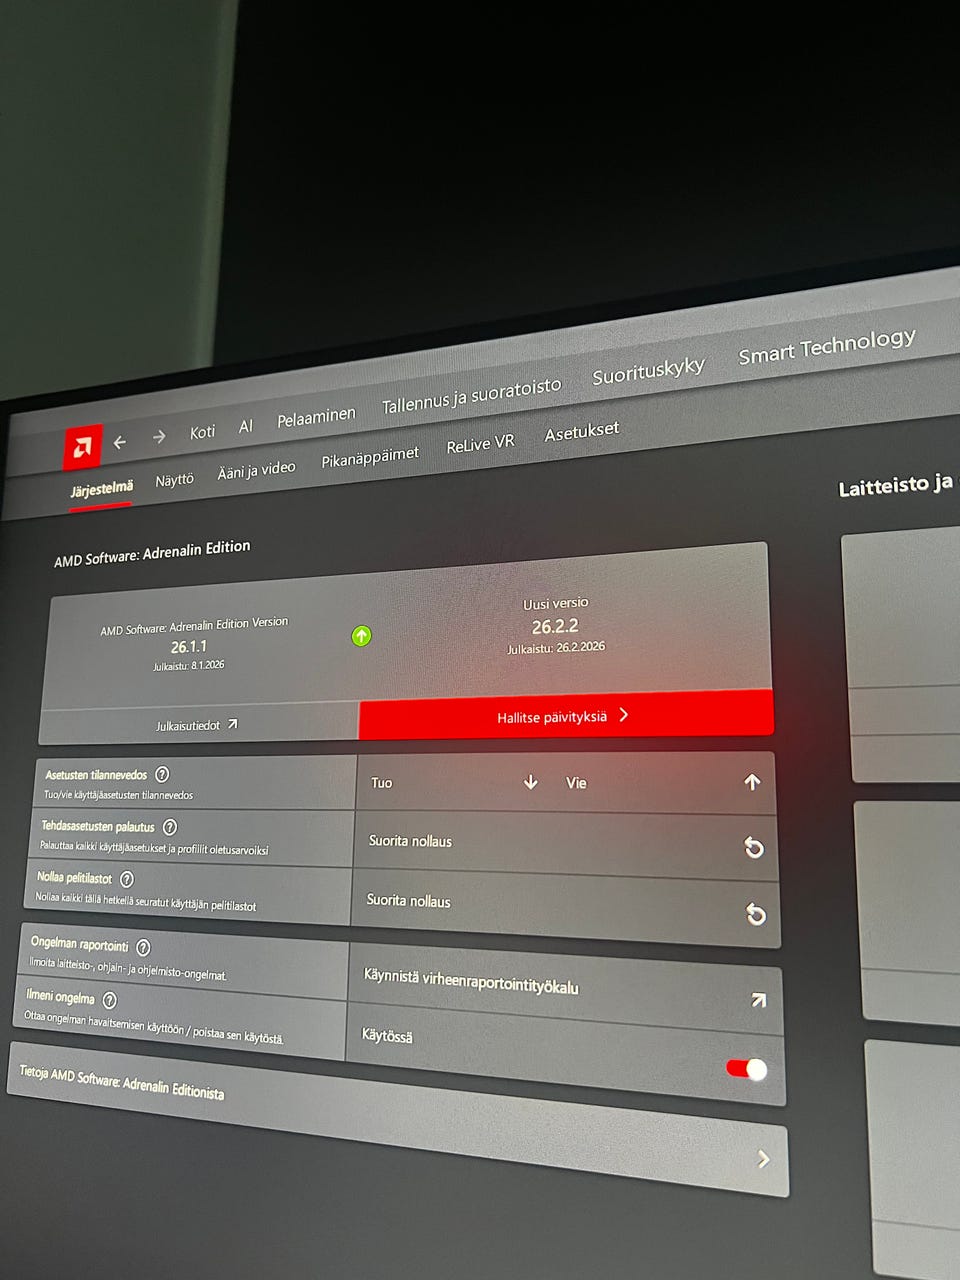Switch to the Suorituskyky tab

(x=649, y=370)
